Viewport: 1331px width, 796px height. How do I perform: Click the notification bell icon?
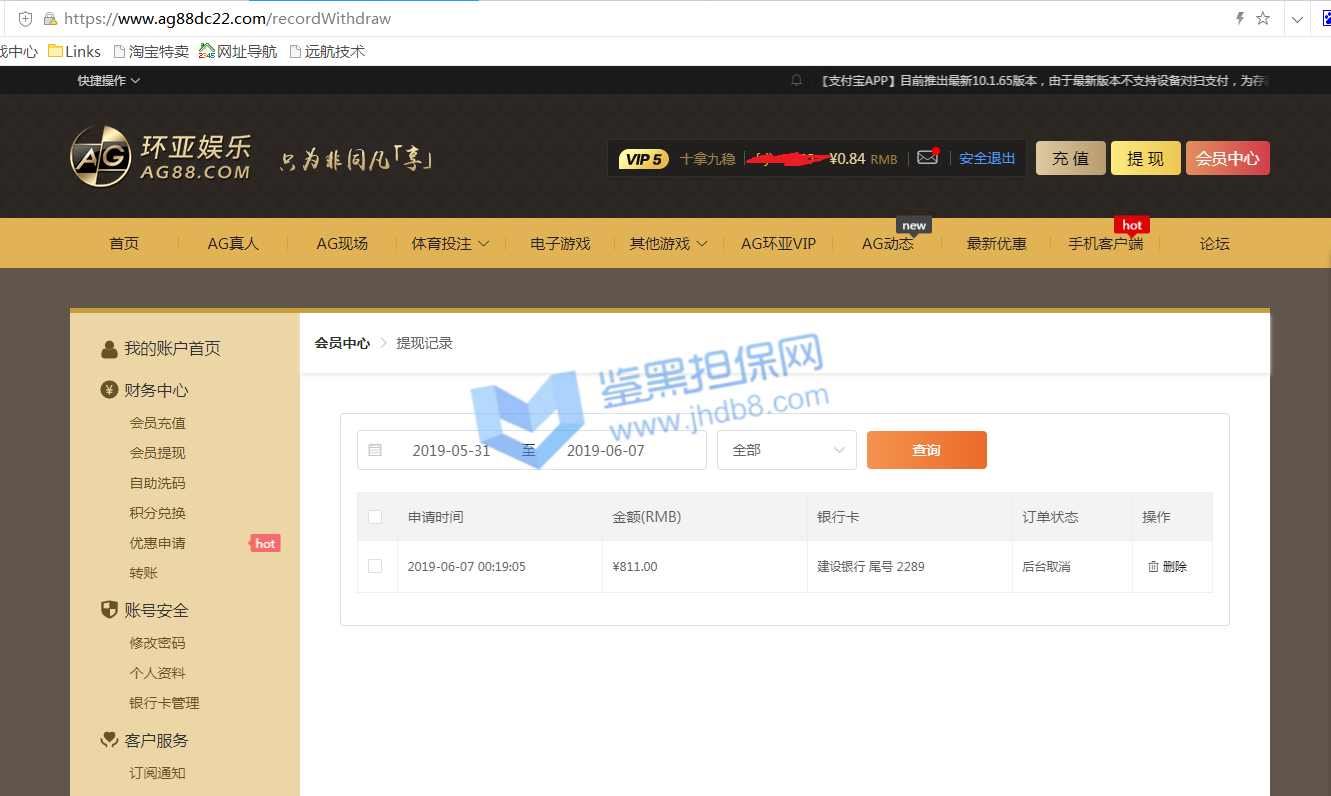pyautogui.click(x=796, y=80)
